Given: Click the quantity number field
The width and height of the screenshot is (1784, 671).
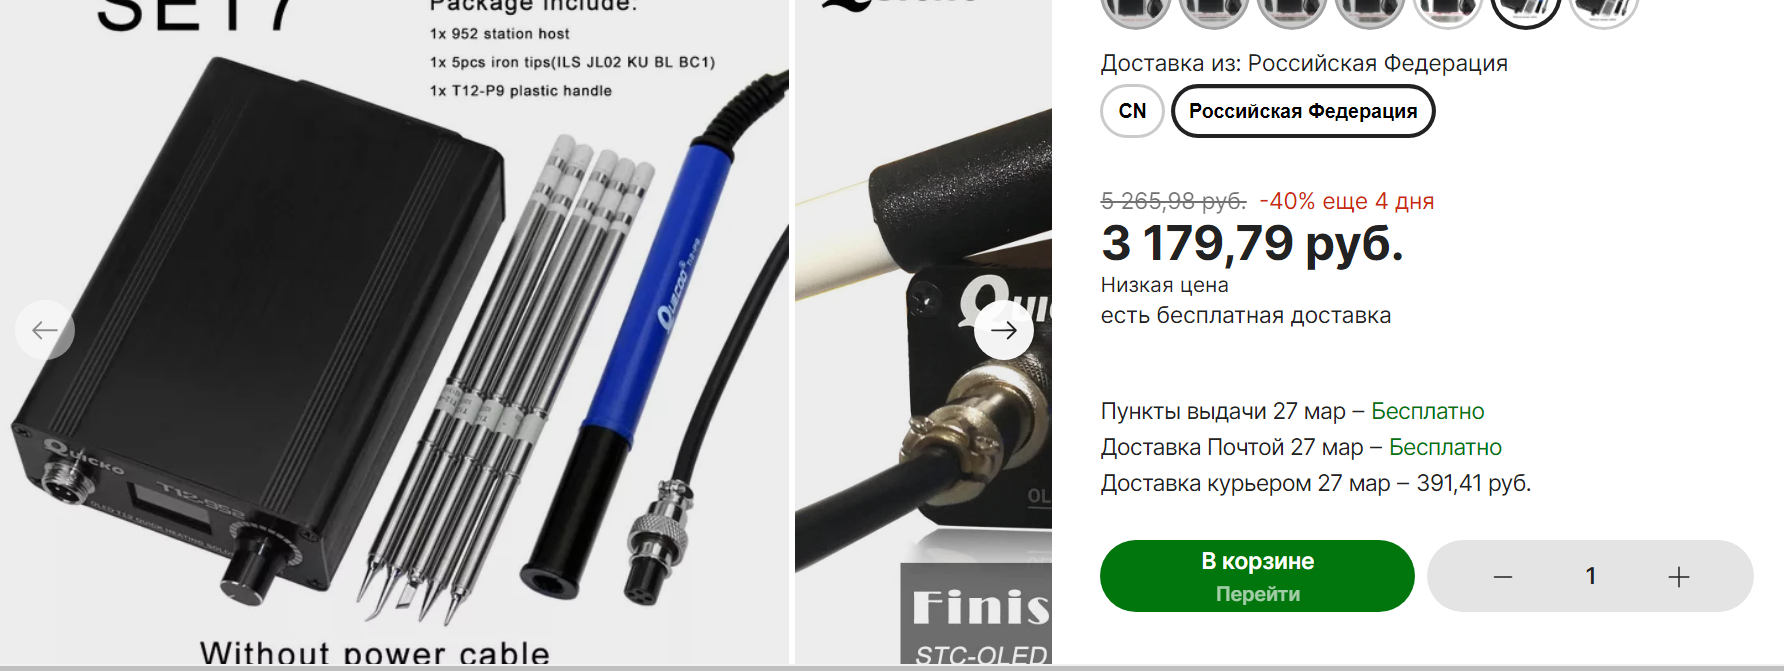Looking at the screenshot, I should [x=1590, y=576].
